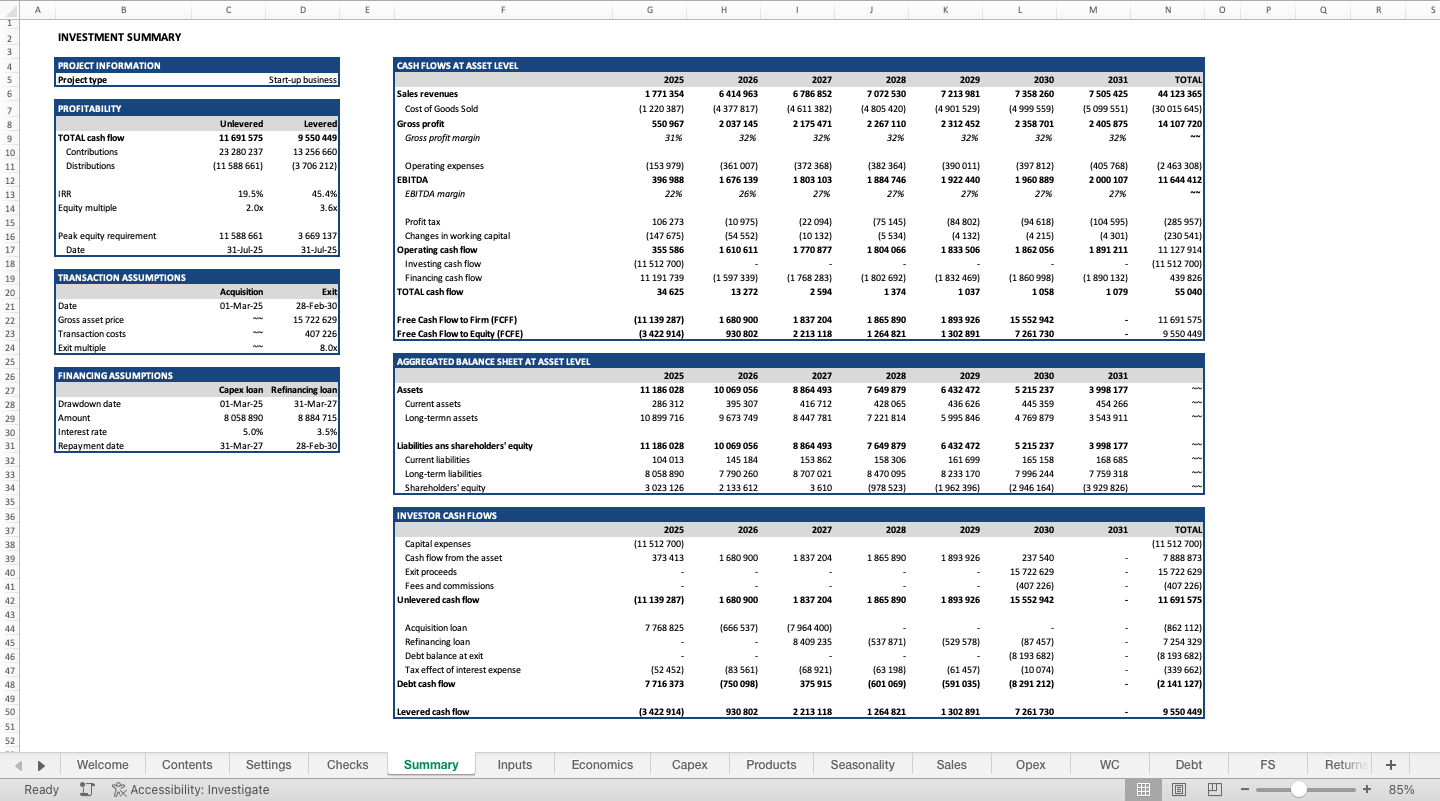Open the Settings sheet tab
The width and height of the screenshot is (1440, 801).
(x=268, y=765)
